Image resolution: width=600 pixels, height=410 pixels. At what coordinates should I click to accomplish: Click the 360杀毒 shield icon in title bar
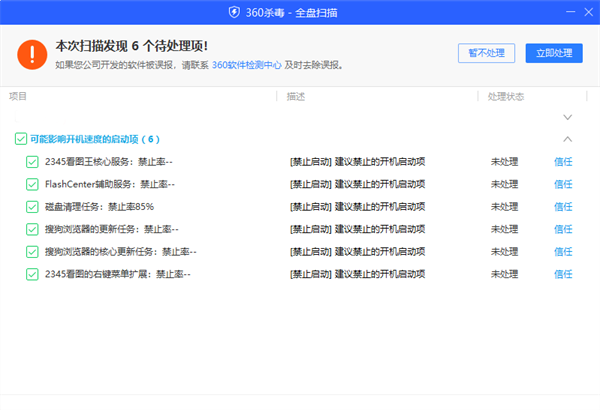(x=234, y=12)
